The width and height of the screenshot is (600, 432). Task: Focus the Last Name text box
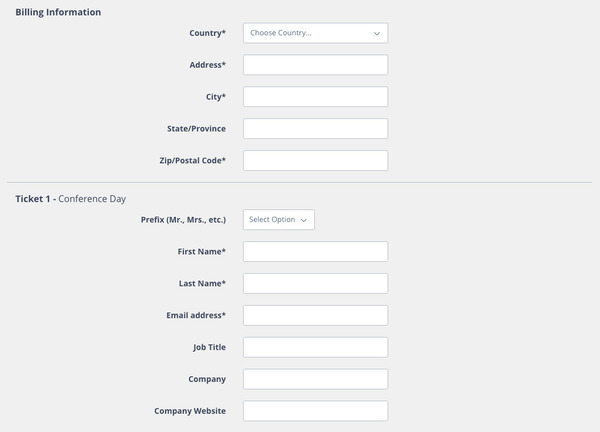[315, 283]
